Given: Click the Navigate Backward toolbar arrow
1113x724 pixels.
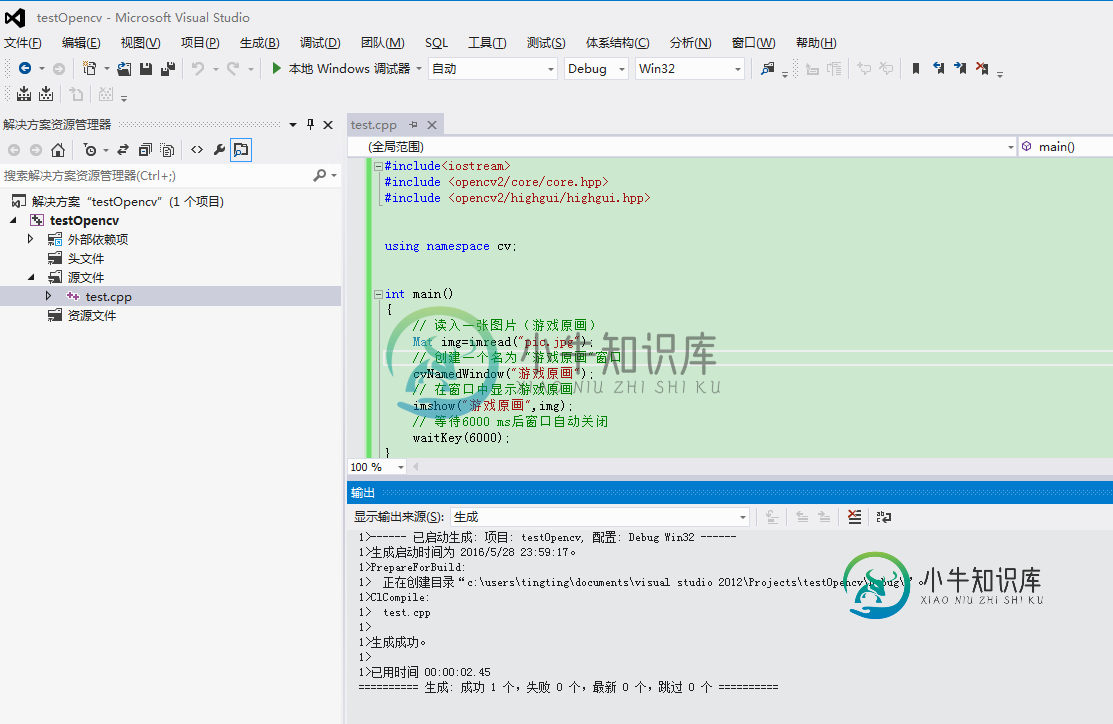Looking at the screenshot, I should coord(25,68).
